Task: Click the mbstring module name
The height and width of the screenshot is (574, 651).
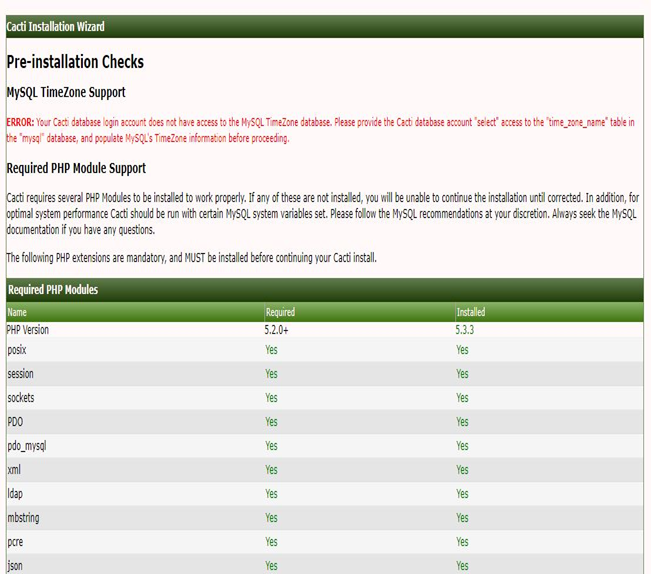Action: click(23, 518)
